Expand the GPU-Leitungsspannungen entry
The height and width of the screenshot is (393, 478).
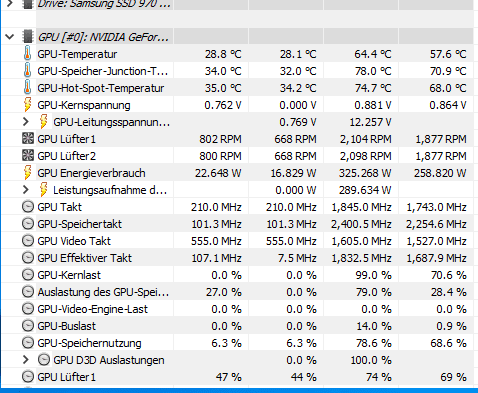pos(26,122)
